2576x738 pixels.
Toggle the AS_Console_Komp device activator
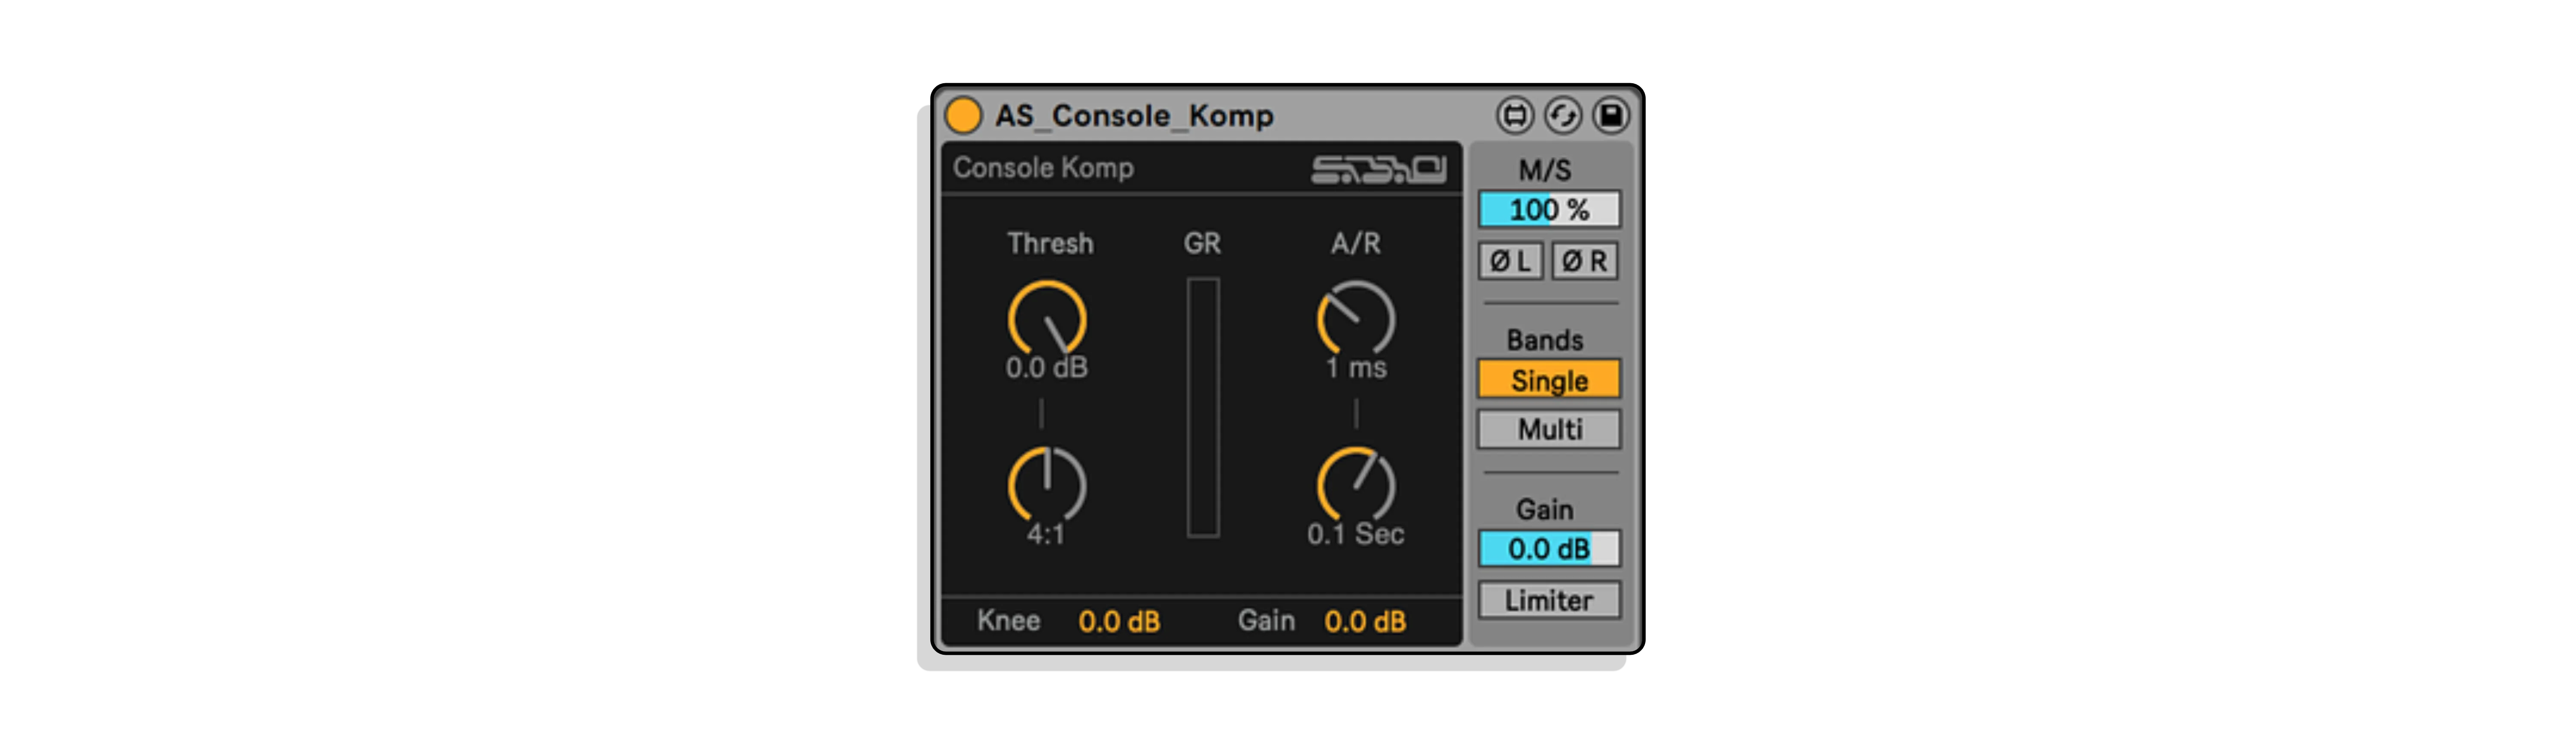pyautogui.click(x=963, y=115)
